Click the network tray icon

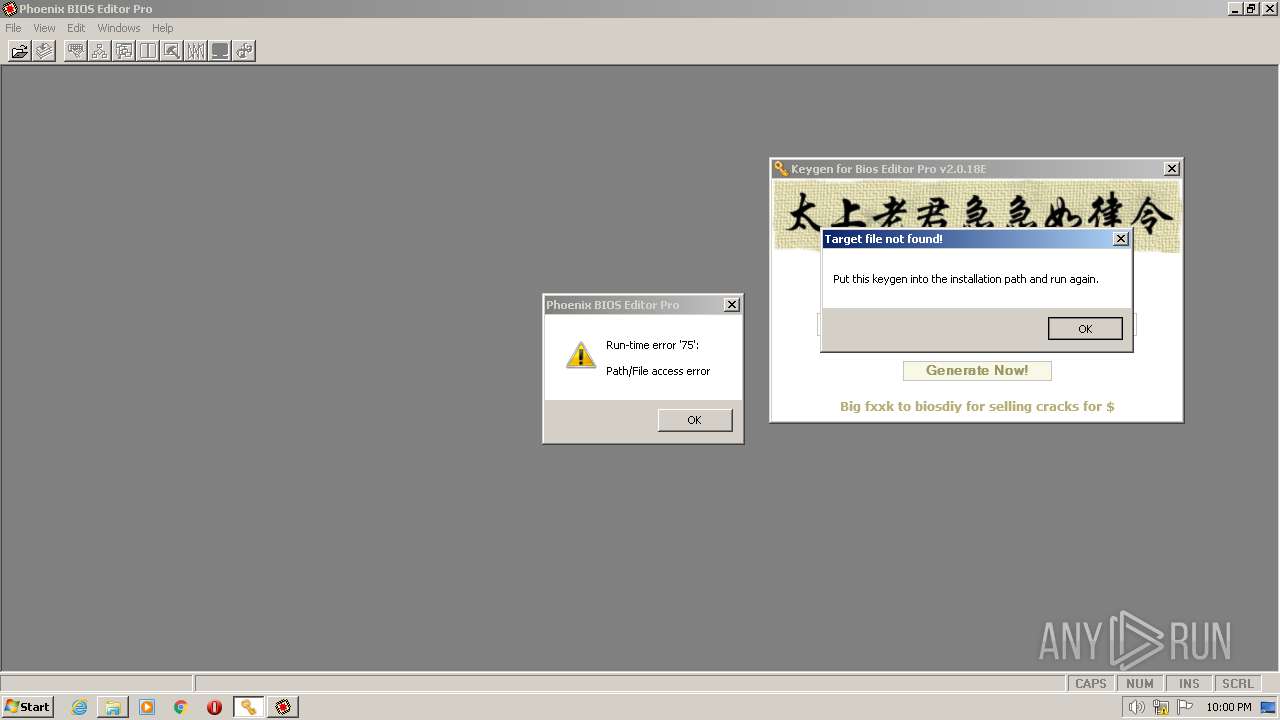pyautogui.click(x=1161, y=707)
